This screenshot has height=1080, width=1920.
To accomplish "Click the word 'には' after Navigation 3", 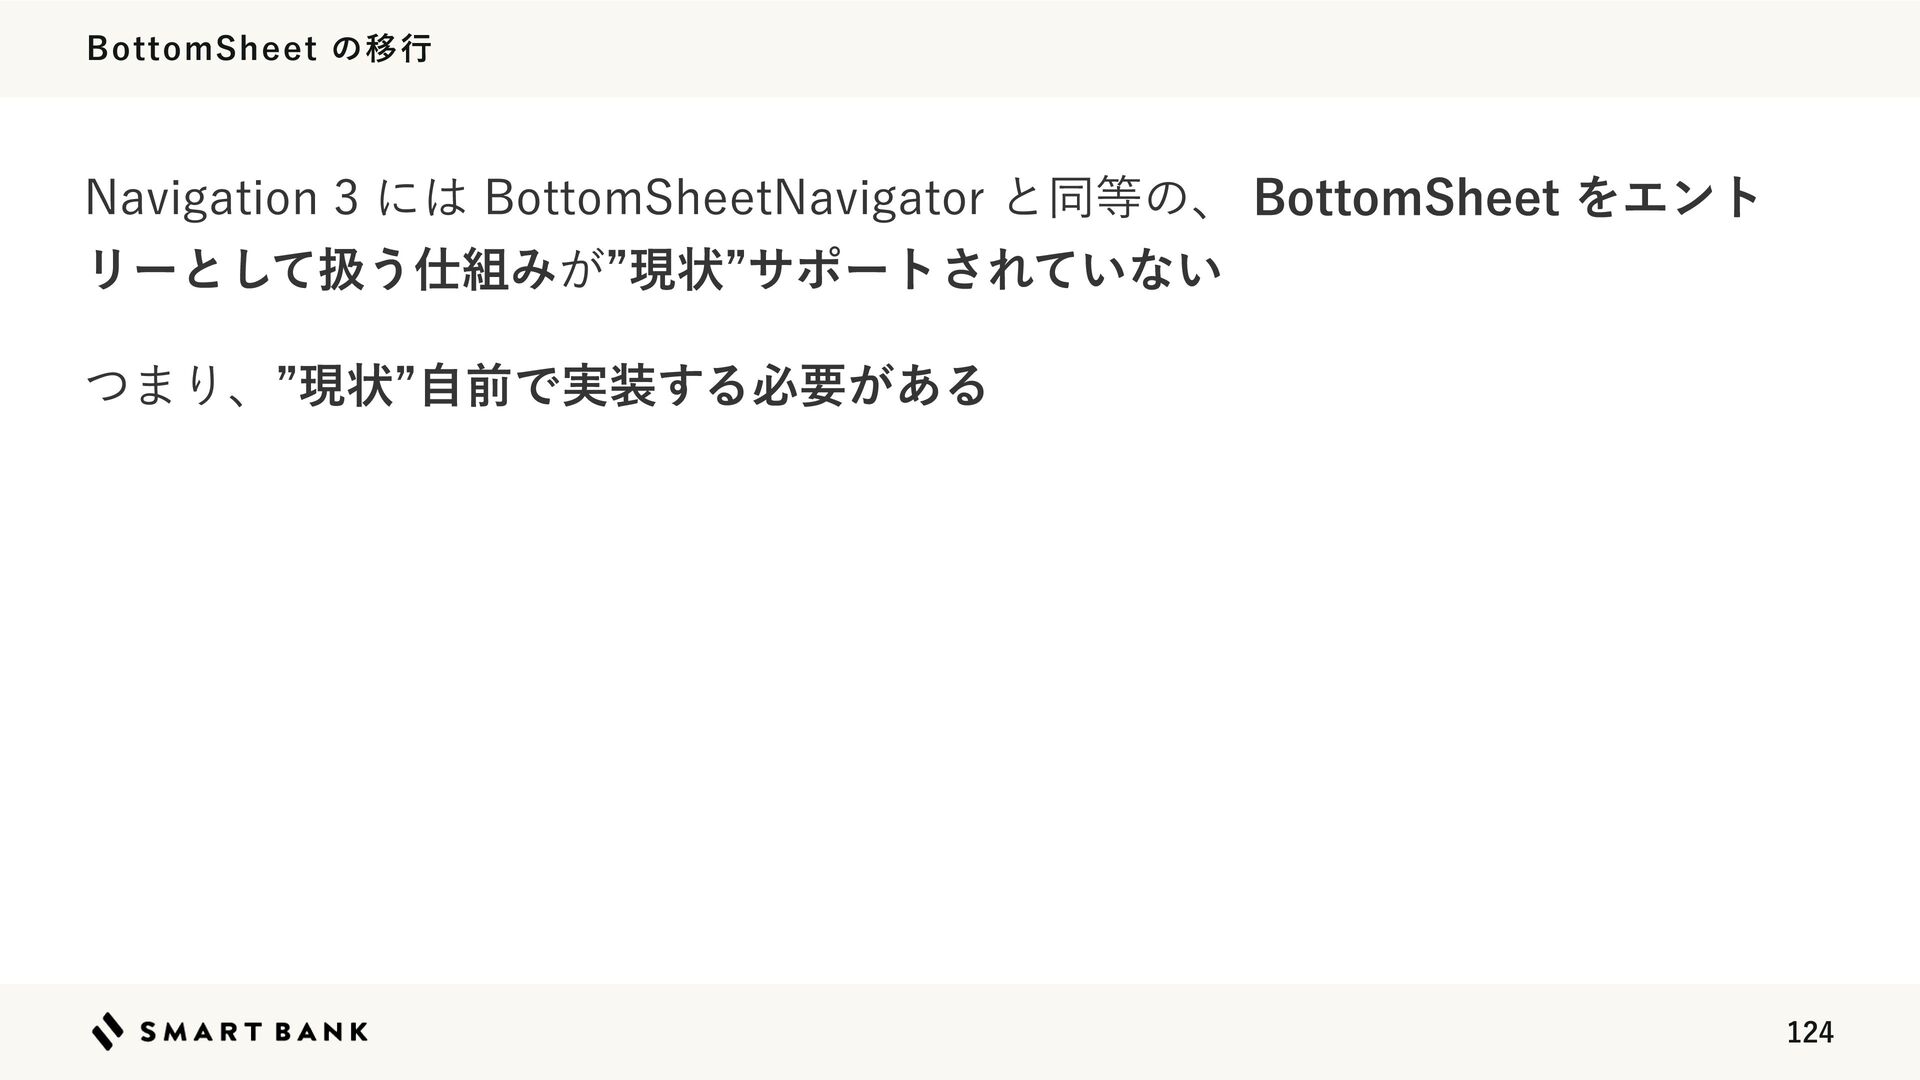I will [x=422, y=198].
